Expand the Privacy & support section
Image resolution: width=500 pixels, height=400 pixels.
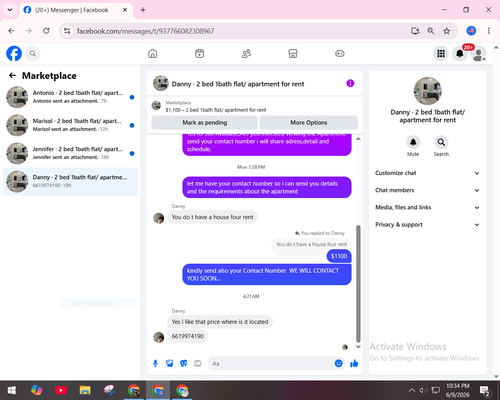[x=427, y=225]
